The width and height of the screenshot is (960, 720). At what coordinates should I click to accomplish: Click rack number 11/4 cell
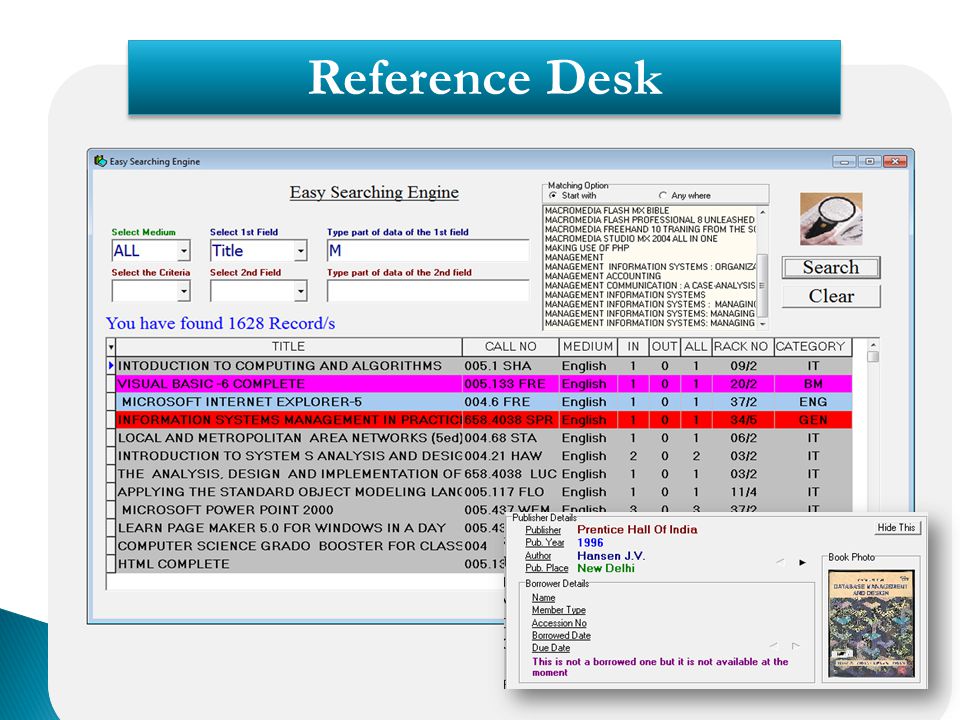[743, 492]
